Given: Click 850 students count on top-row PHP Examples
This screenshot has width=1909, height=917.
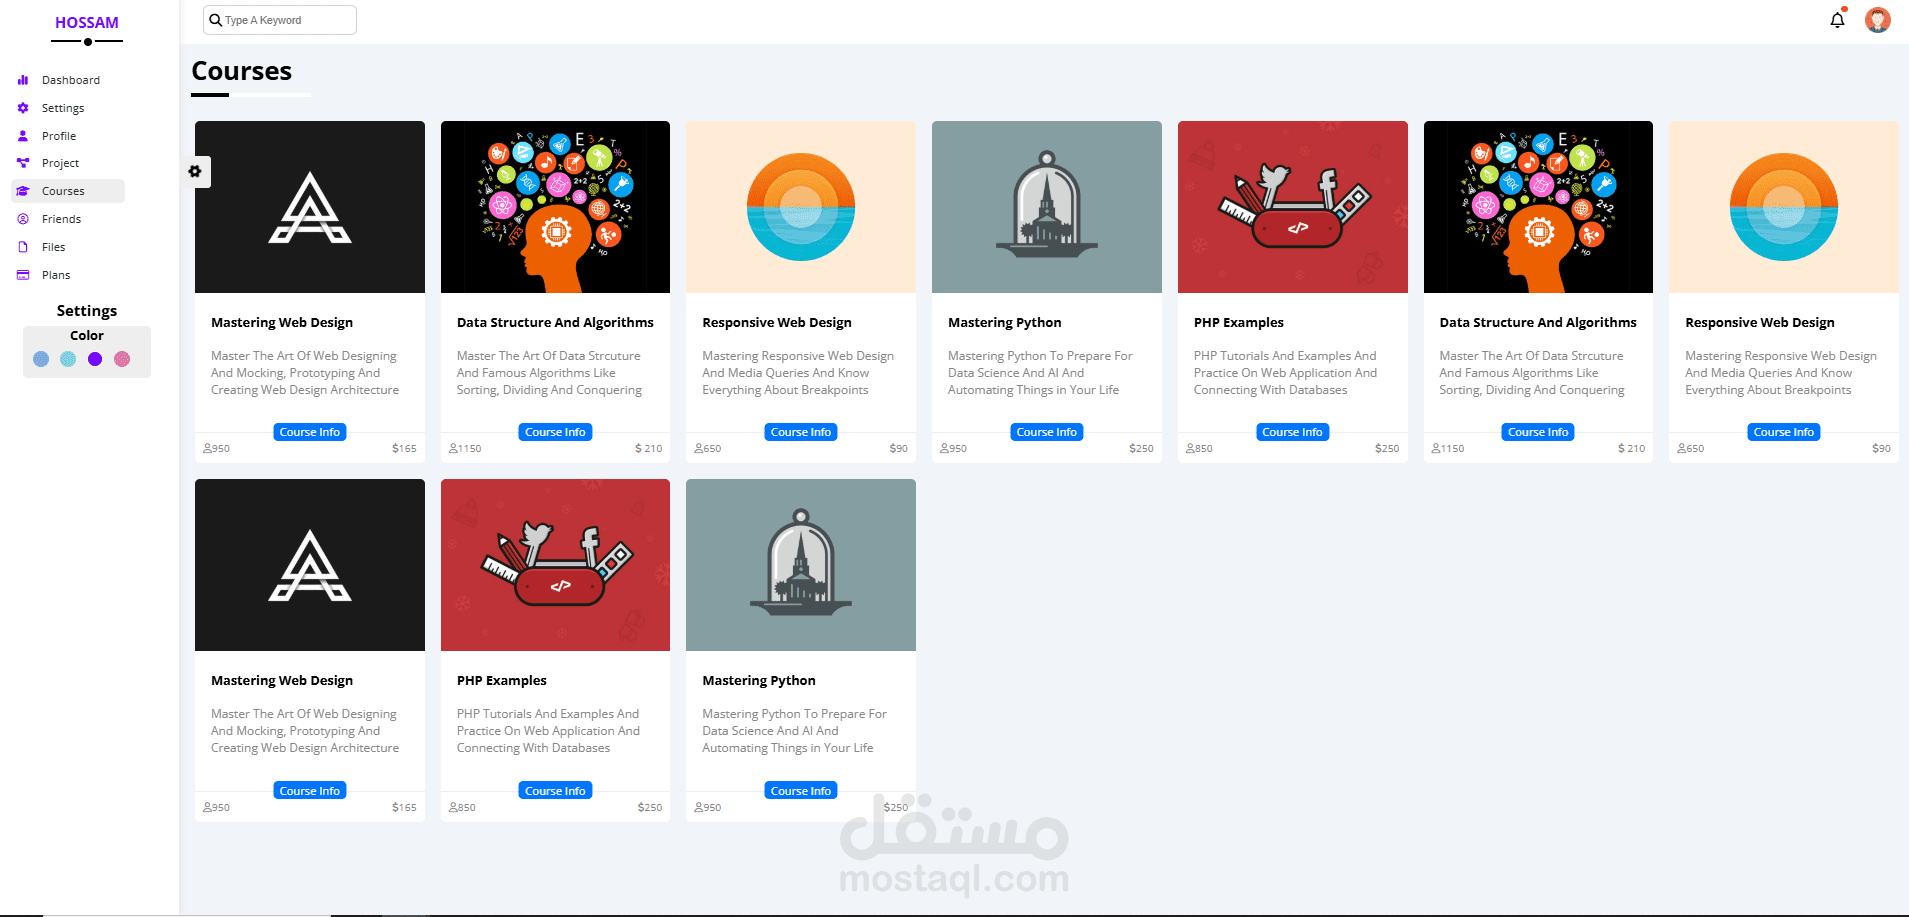Looking at the screenshot, I should click(x=1200, y=449).
